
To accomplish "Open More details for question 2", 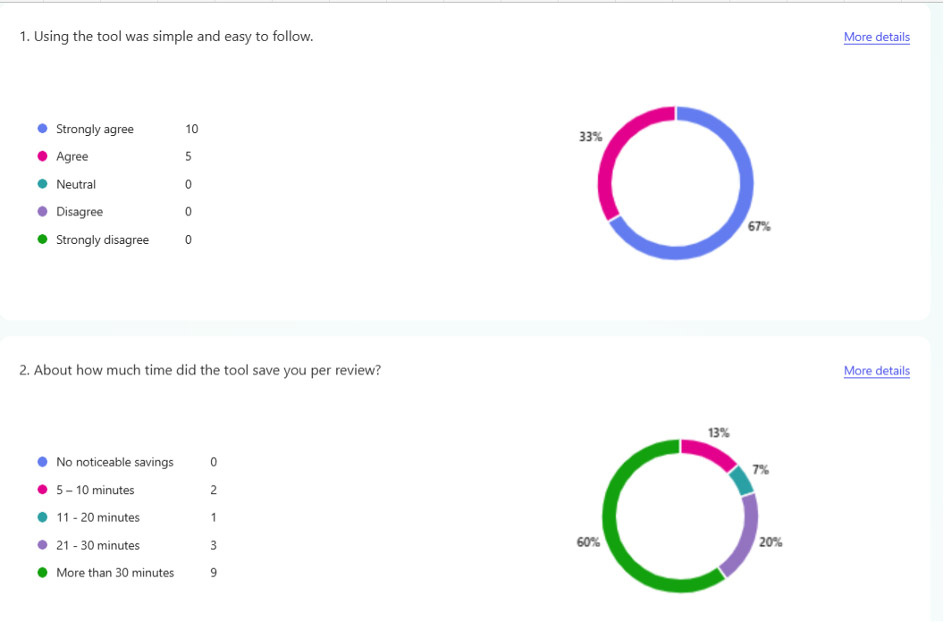I will click(876, 371).
